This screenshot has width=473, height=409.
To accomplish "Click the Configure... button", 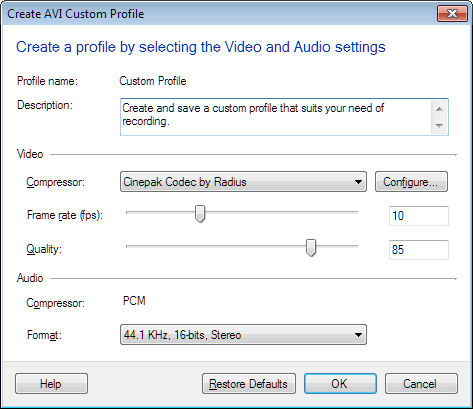I will [x=411, y=182].
